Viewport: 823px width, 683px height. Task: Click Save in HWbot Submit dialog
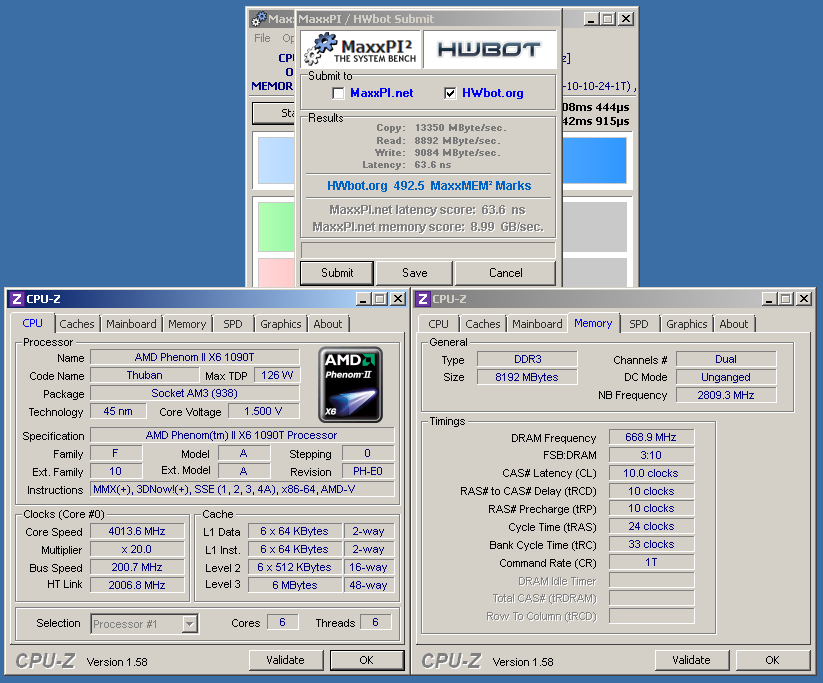415,273
